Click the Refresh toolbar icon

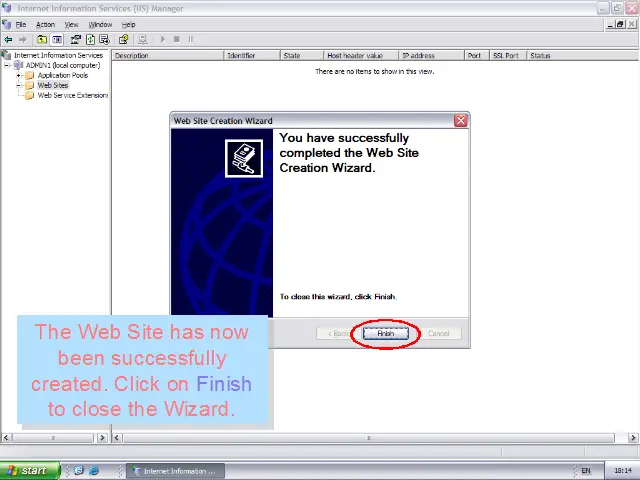pos(90,40)
